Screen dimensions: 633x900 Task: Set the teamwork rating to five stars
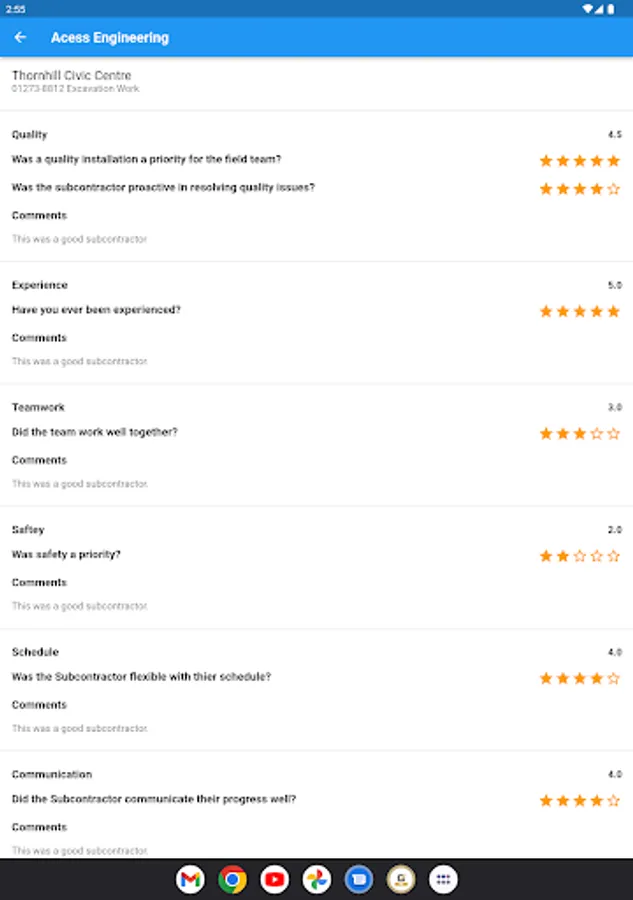[x=611, y=434]
